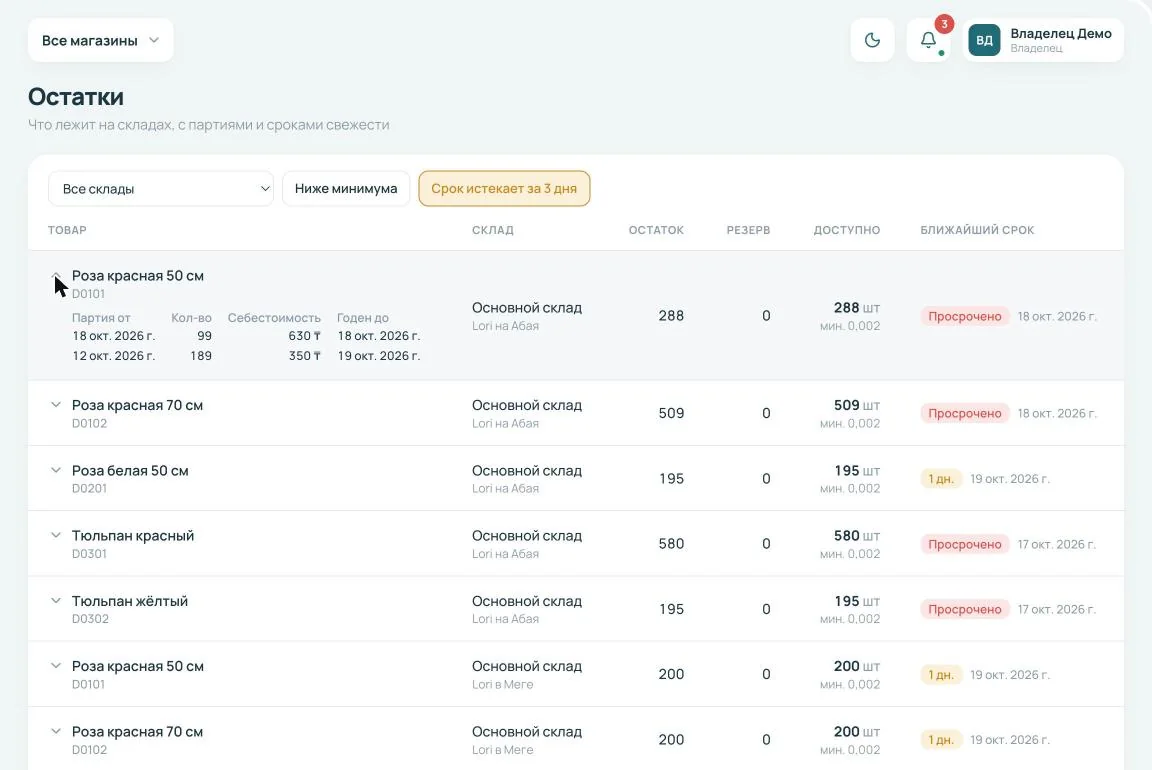Click the Склад column header

click(493, 230)
